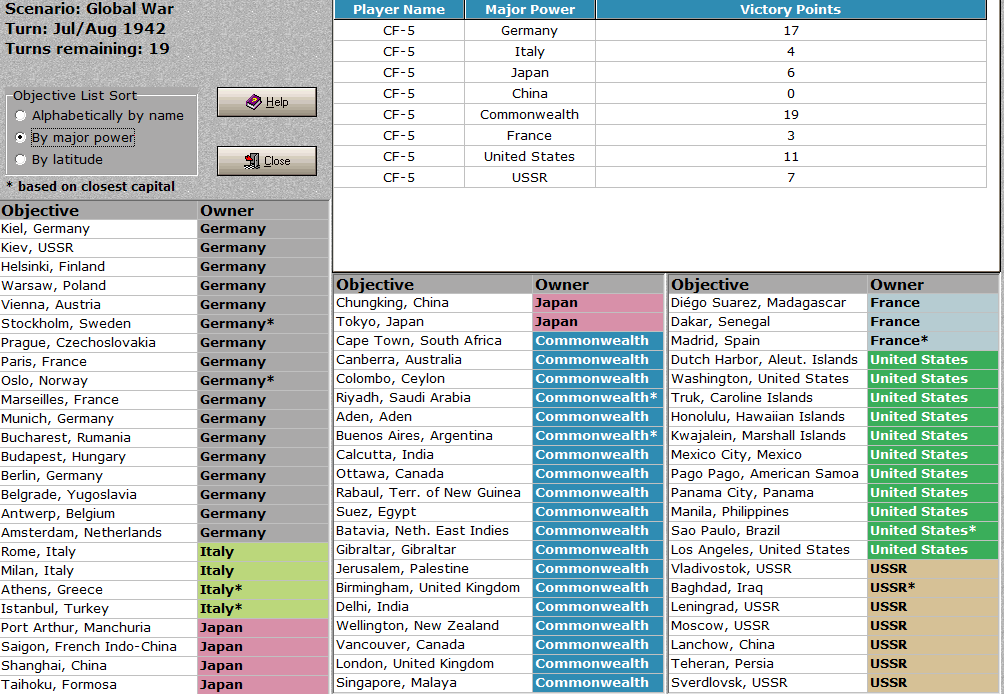Open the Help button
This screenshot has height=694, width=1004.
(267, 102)
